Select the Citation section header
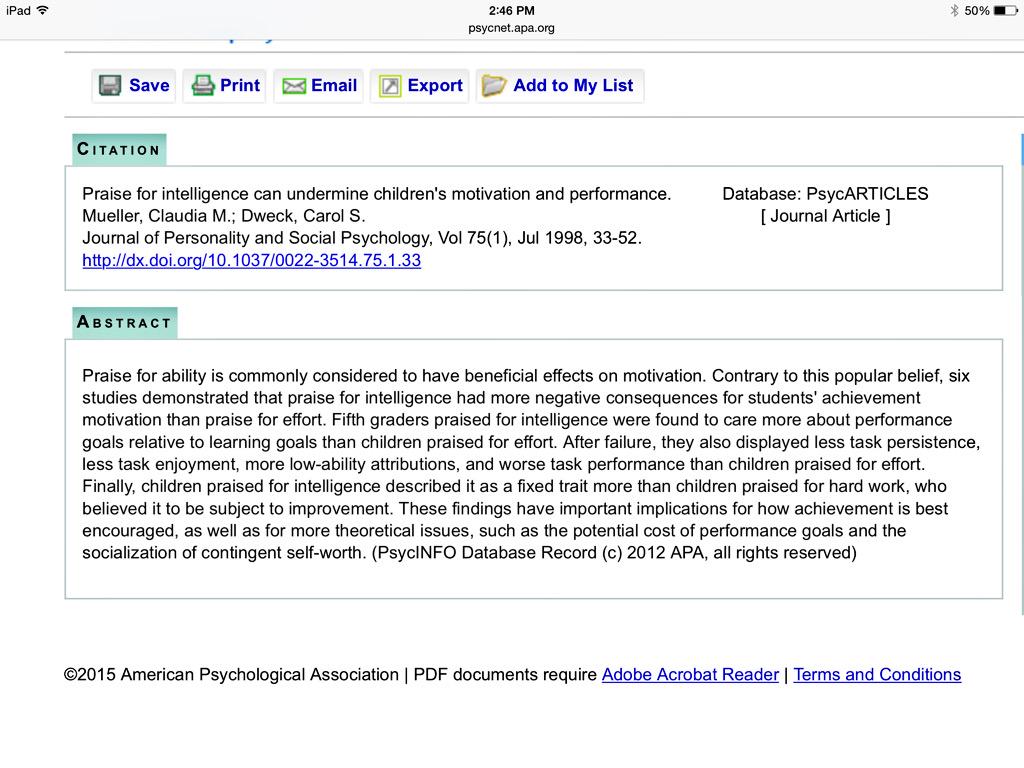This screenshot has width=1024, height=768. point(119,150)
